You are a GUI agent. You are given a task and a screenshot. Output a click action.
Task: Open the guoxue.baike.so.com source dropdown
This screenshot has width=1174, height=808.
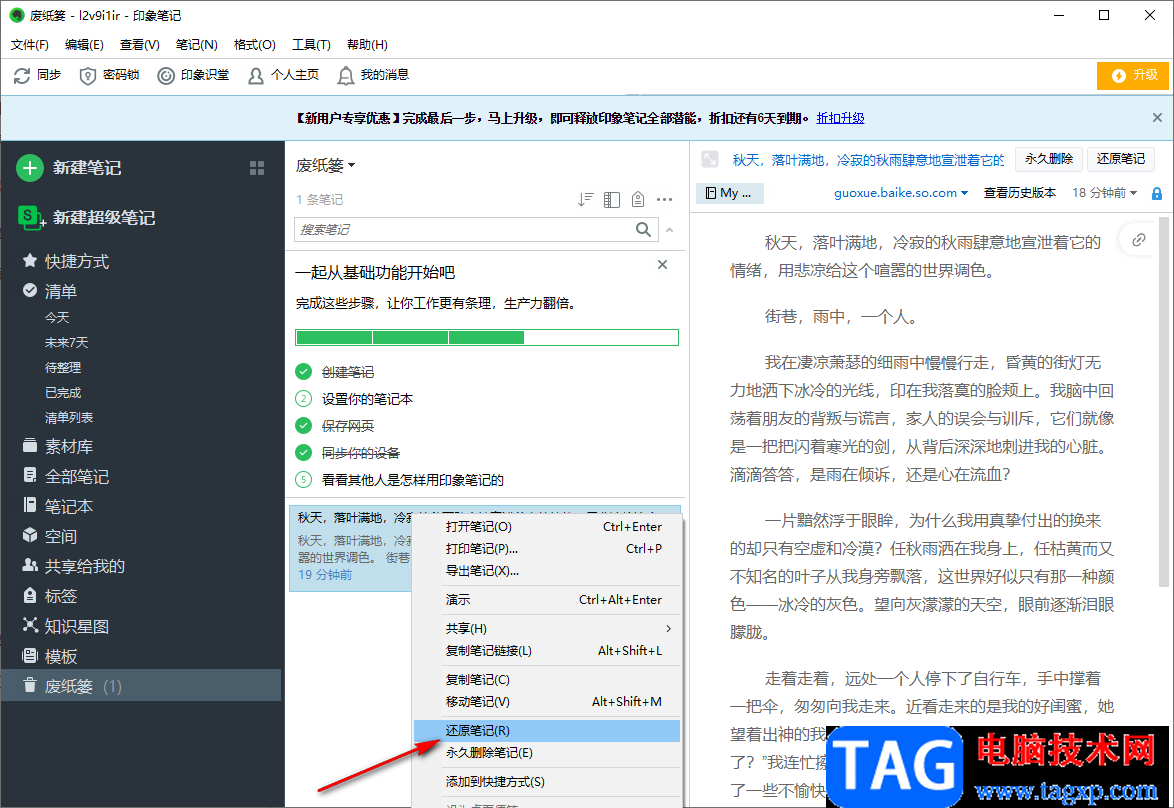(x=901, y=193)
